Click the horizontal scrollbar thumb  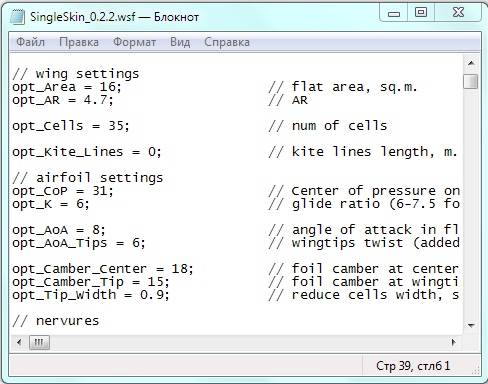click(x=39, y=342)
